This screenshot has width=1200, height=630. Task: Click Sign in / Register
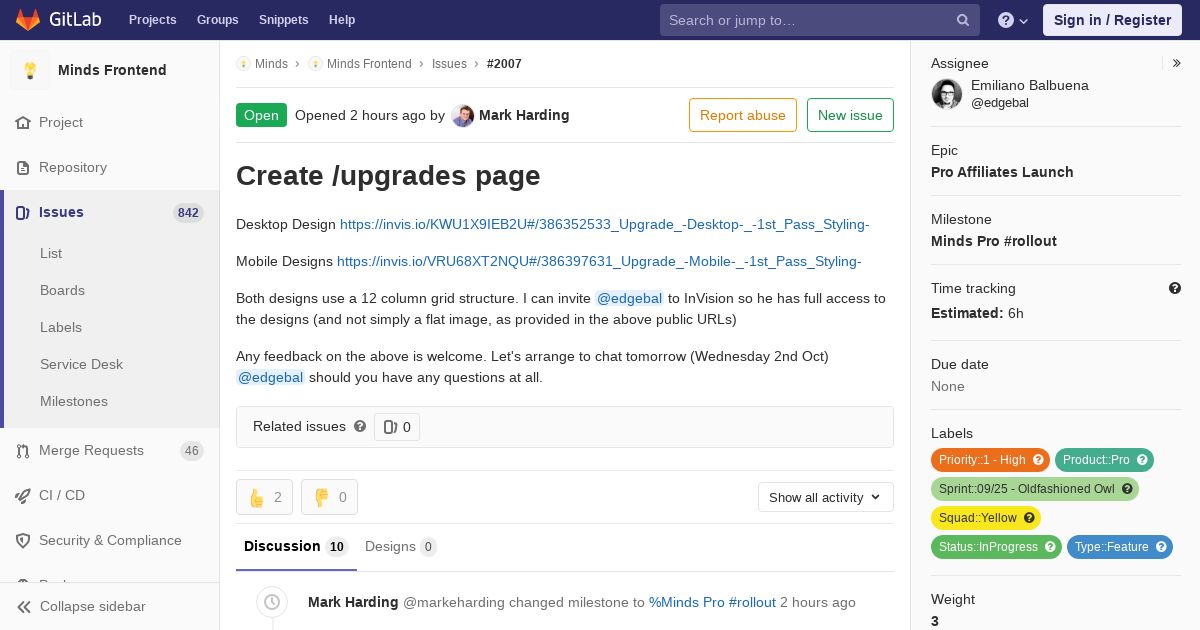click(x=1112, y=20)
